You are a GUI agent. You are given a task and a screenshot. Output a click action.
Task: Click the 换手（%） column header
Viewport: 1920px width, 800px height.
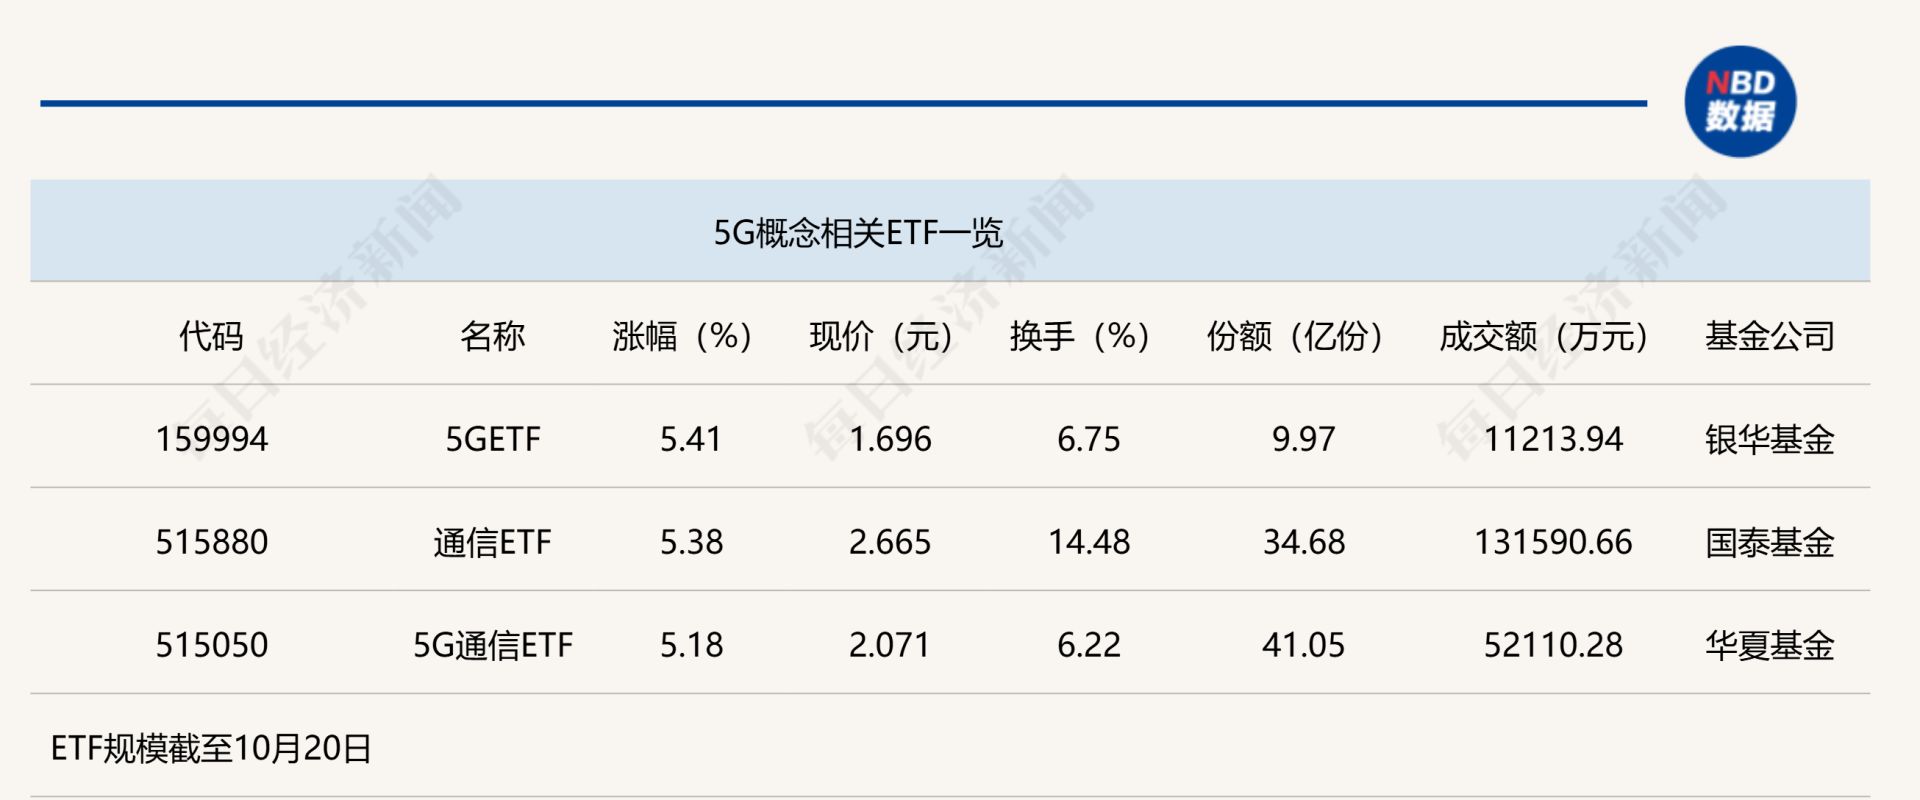1079,336
